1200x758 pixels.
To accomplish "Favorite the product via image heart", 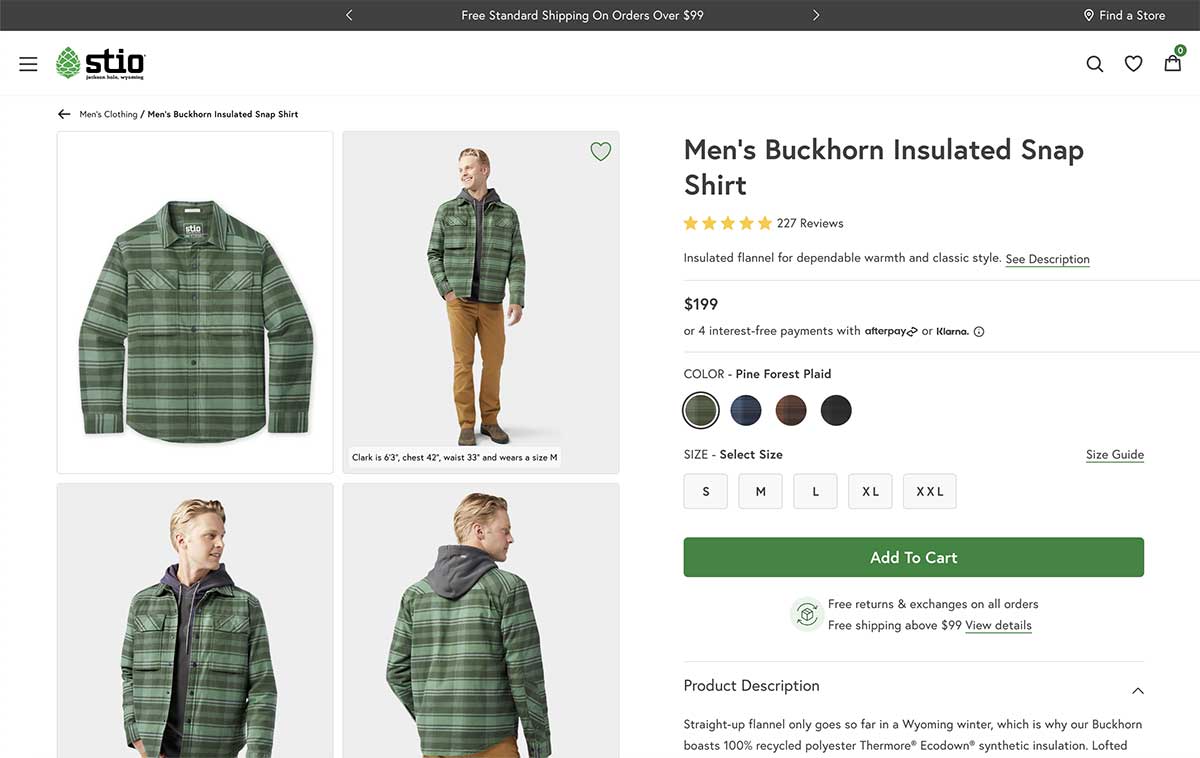I will coord(600,152).
